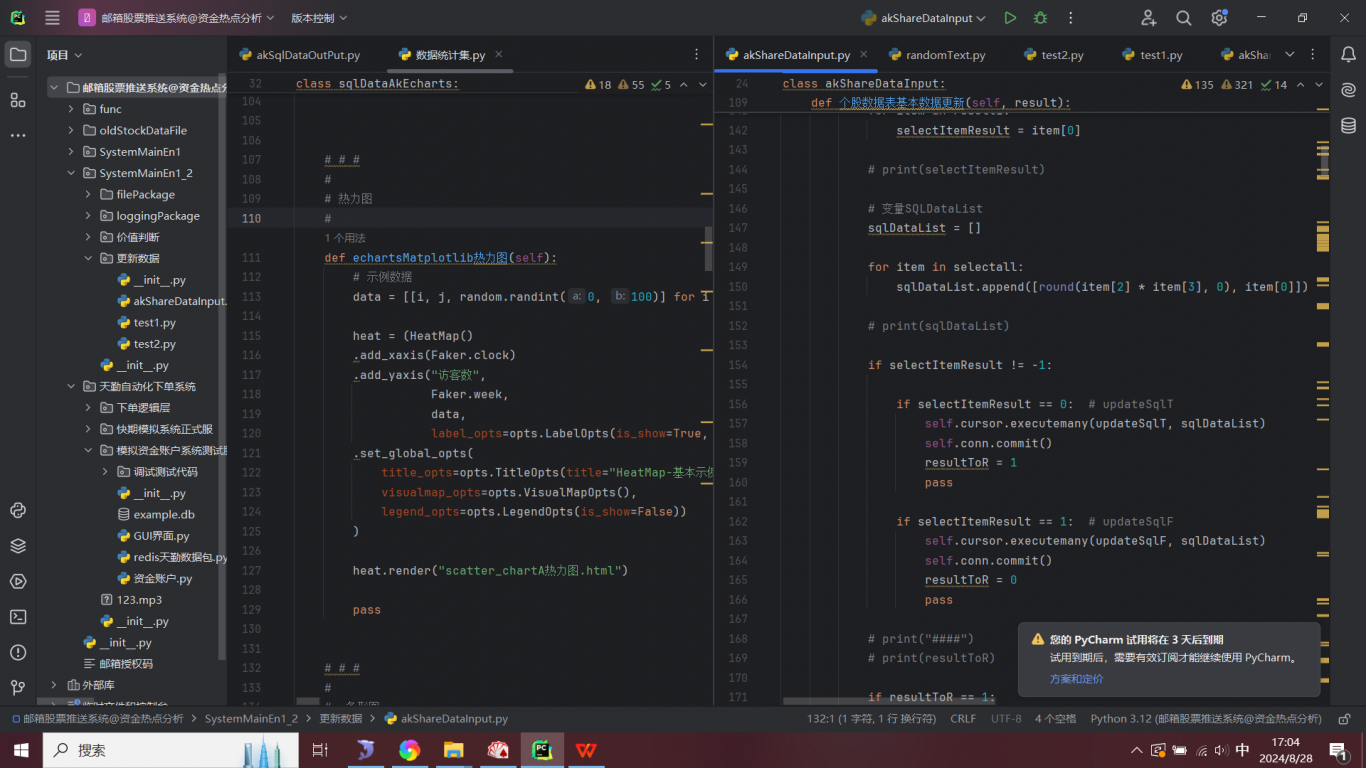The width and height of the screenshot is (1366, 768).
Task: Open more run actions next to Debug
Action: tap(1071, 18)
